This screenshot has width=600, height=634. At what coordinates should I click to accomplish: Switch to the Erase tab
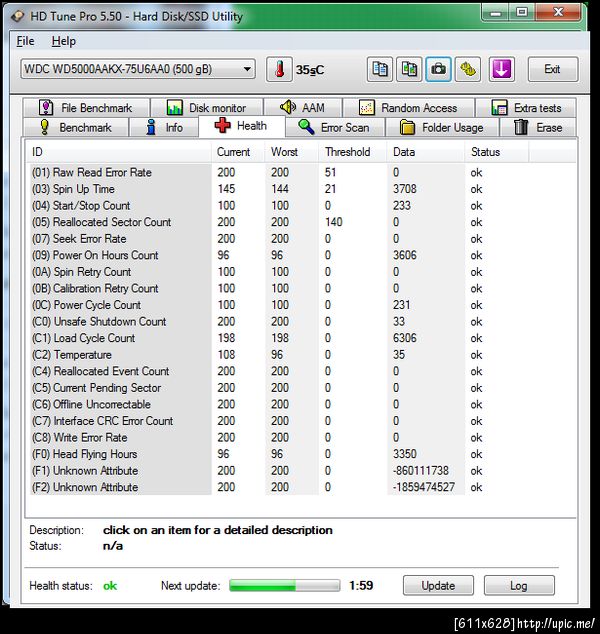point(538,127)
